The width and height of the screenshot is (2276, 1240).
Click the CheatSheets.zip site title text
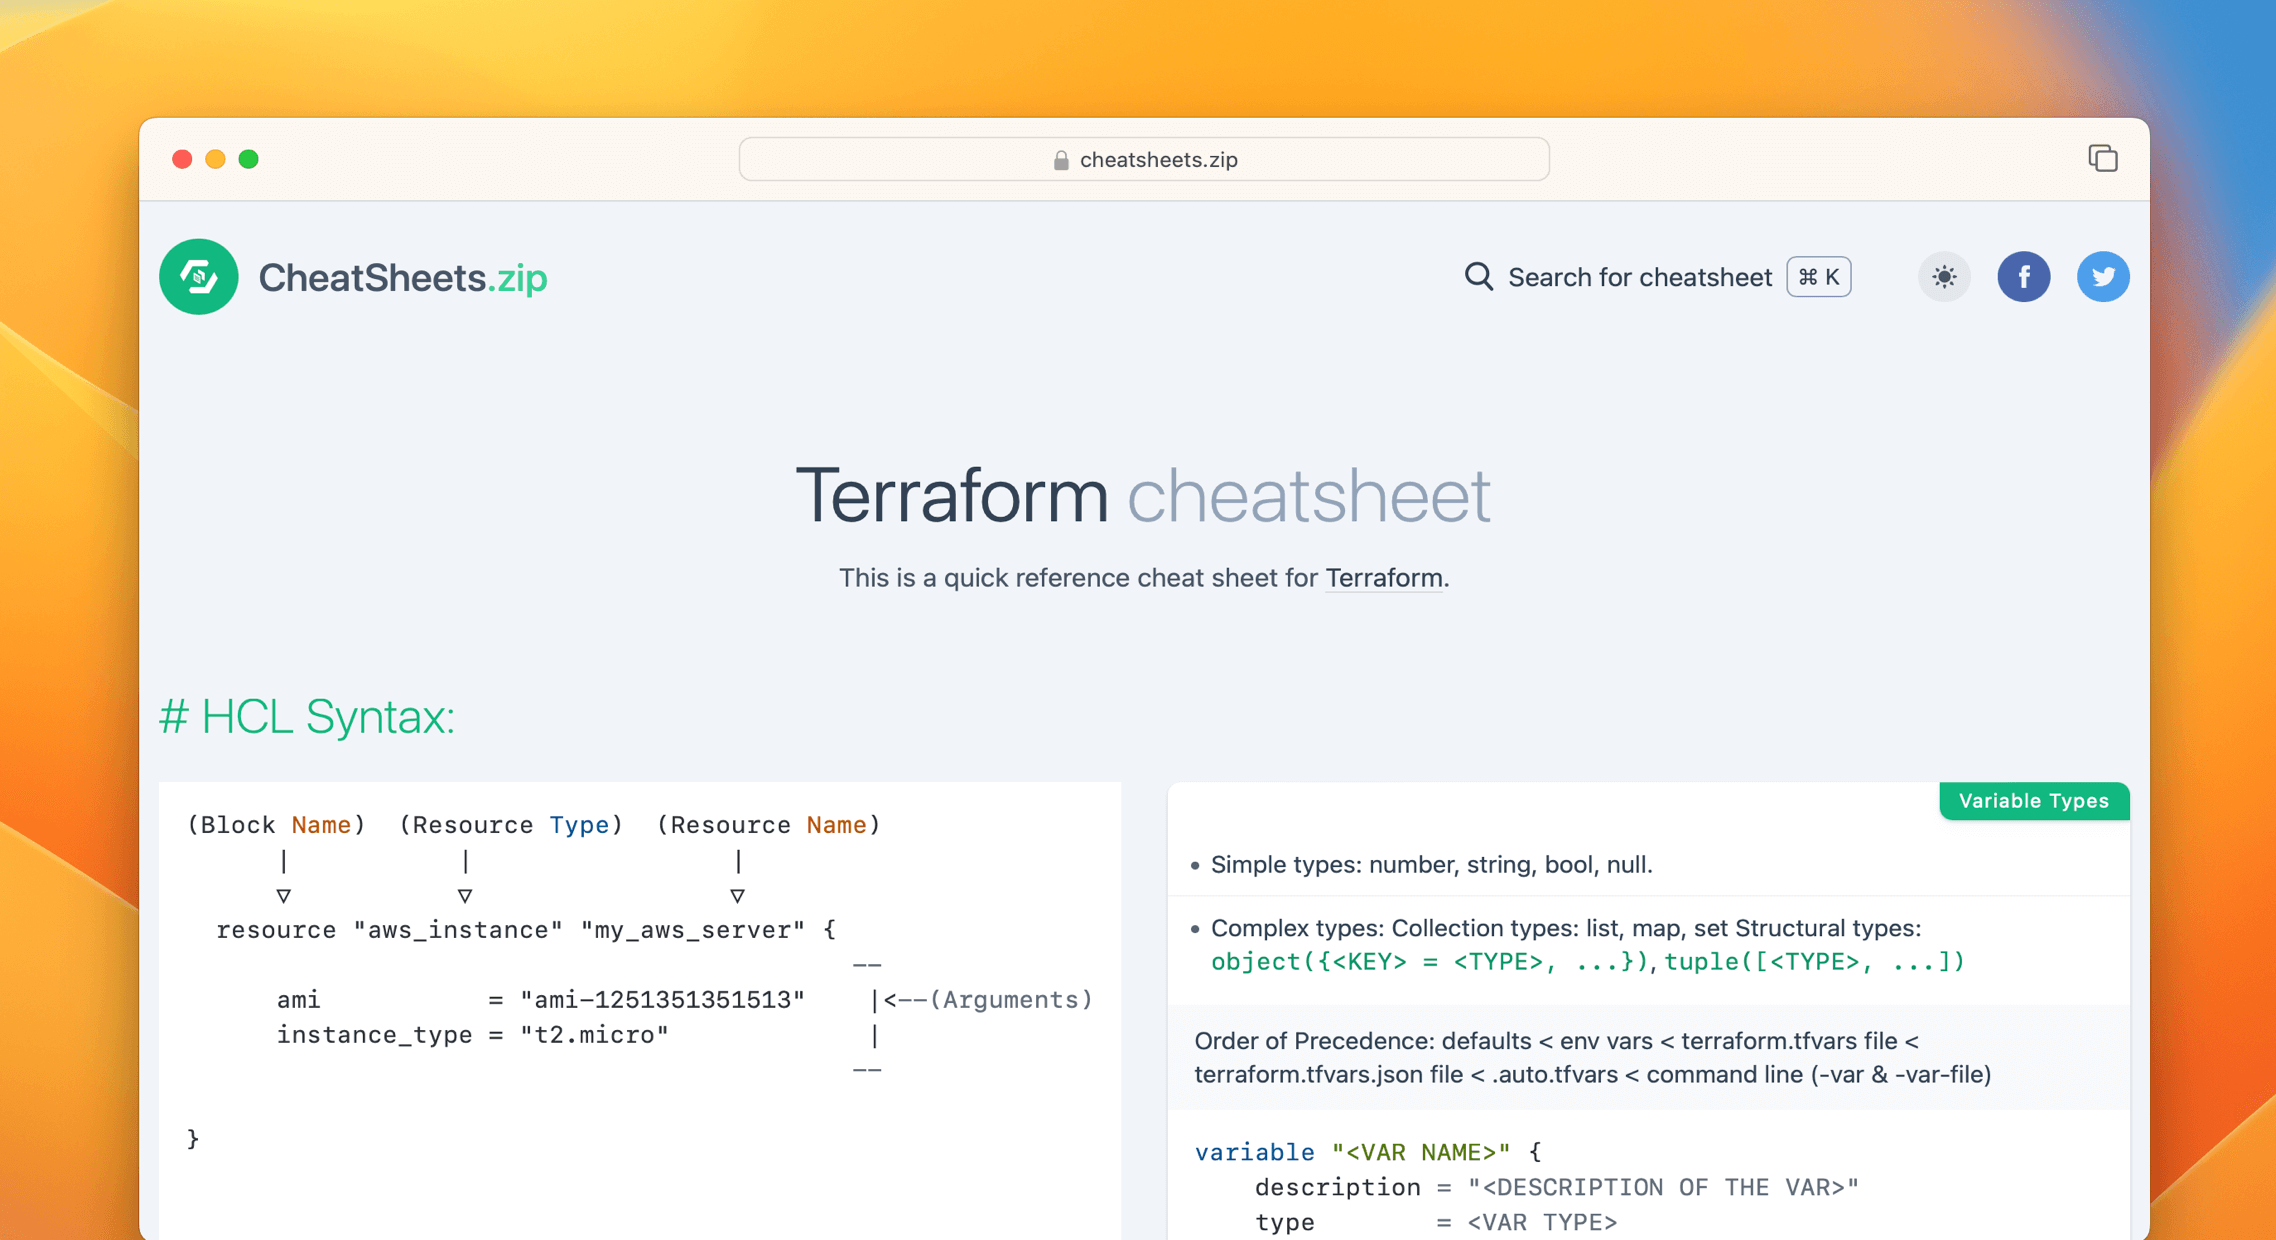click(403, 277)
